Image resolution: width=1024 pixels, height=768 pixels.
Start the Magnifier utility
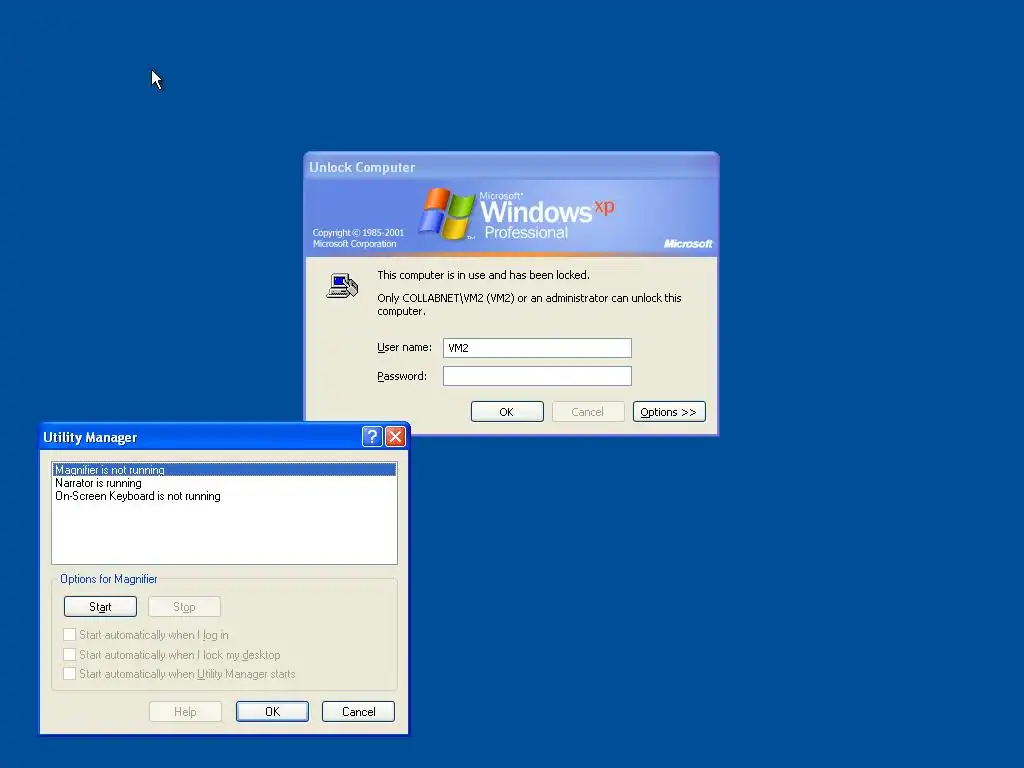pyautogui.click(x=101, y=607)
